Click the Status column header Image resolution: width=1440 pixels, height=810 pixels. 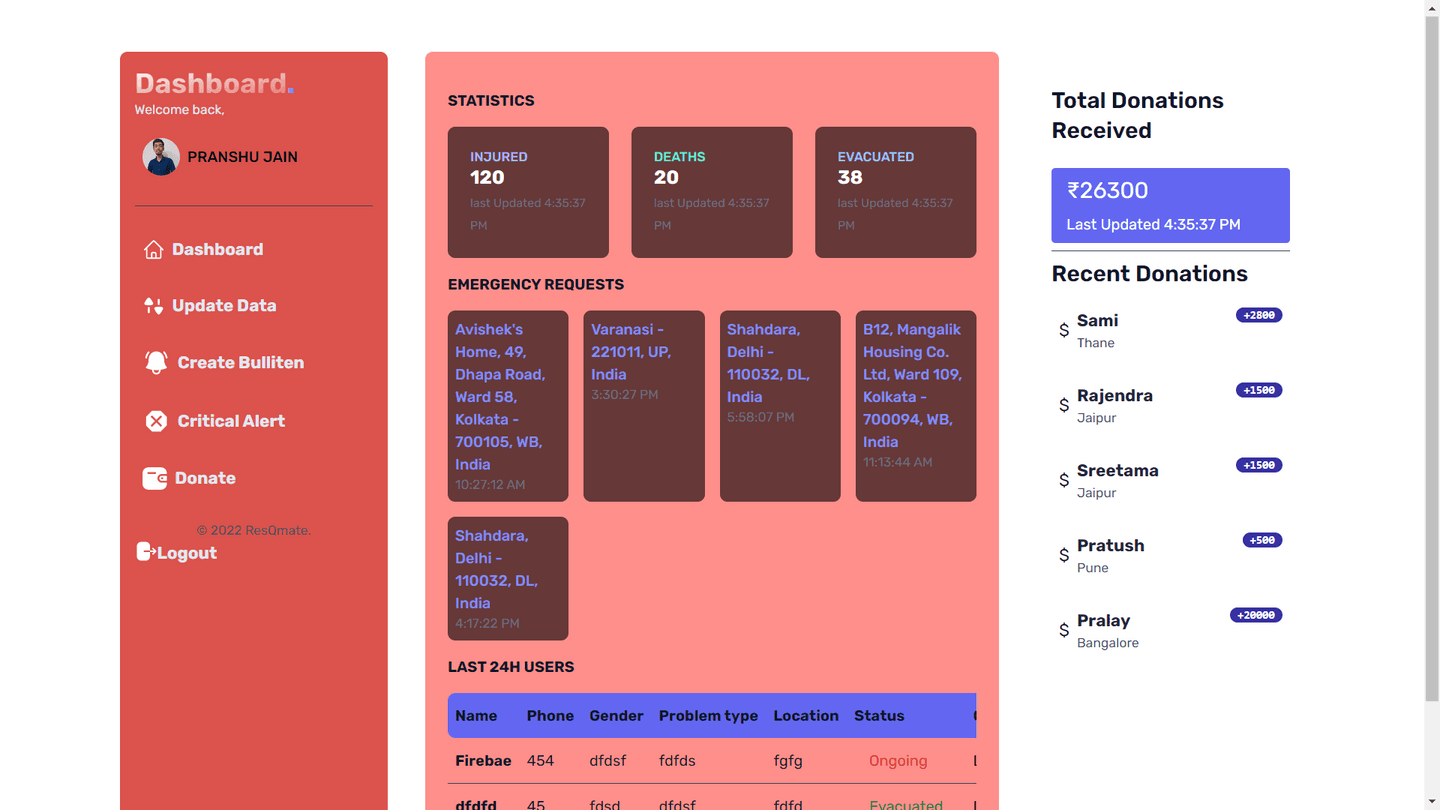click(879, 716)
